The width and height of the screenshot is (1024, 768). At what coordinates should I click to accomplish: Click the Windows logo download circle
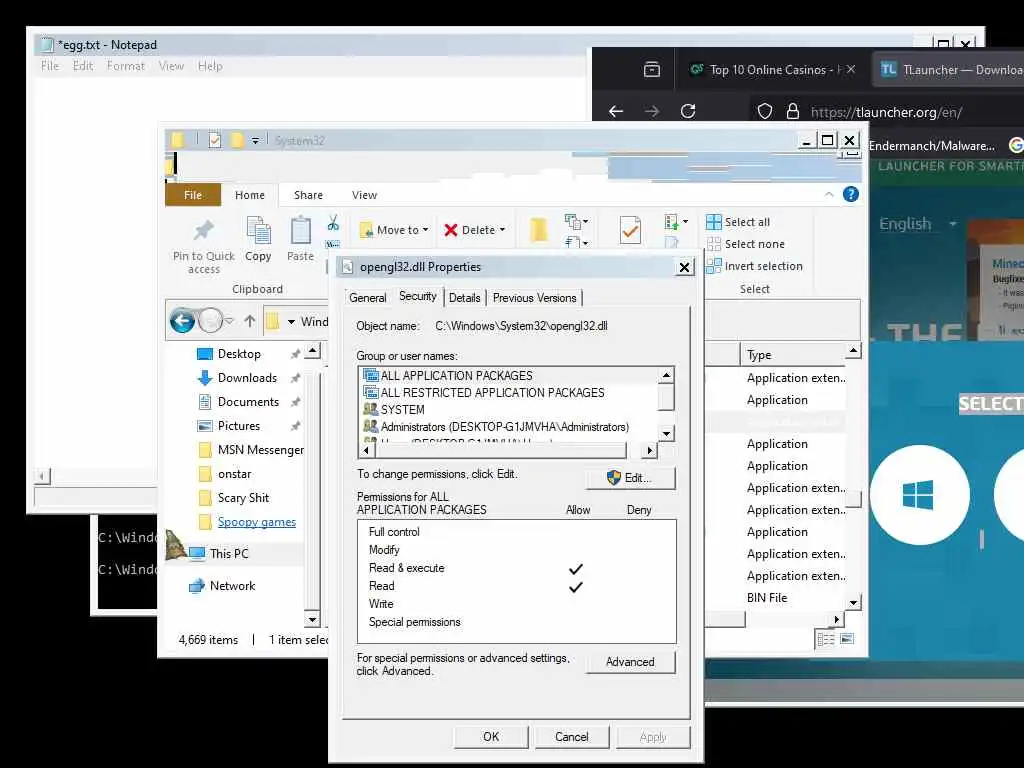[x=919, y=494]
